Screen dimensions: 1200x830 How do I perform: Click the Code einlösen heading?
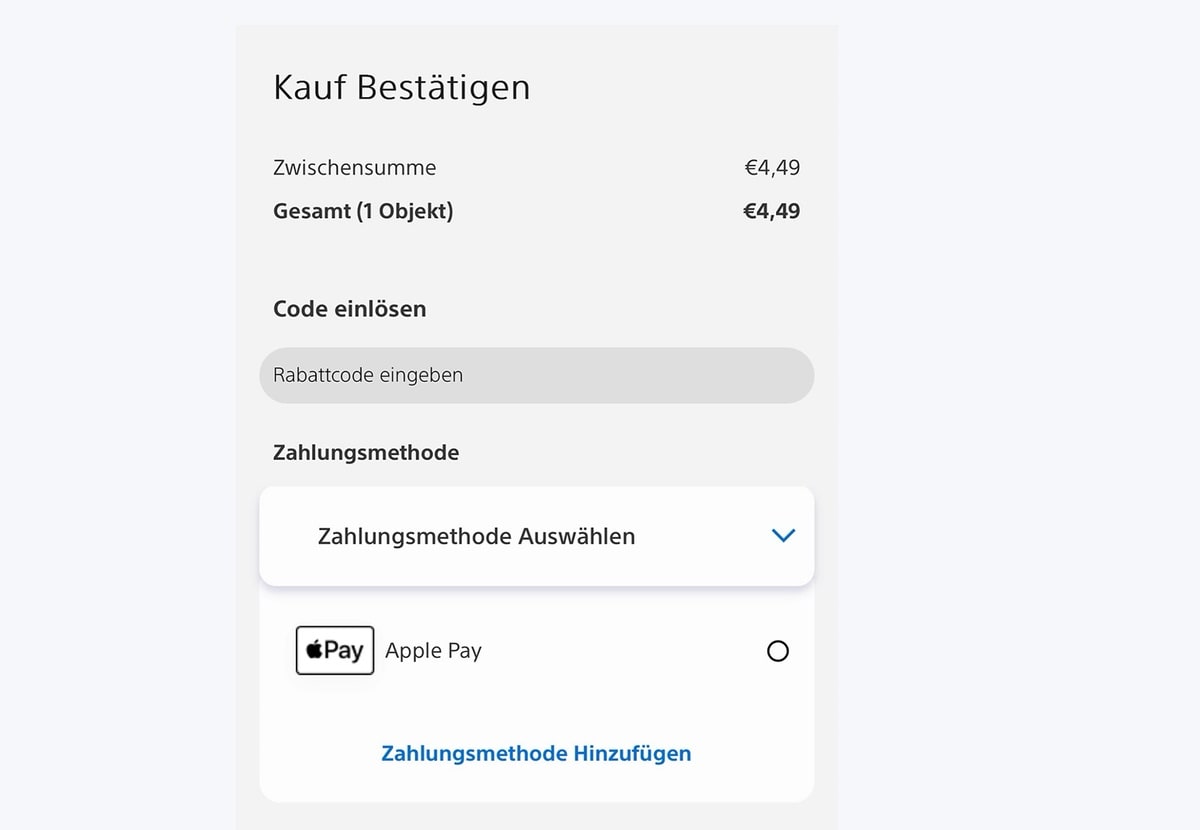(x=349, y=309)
